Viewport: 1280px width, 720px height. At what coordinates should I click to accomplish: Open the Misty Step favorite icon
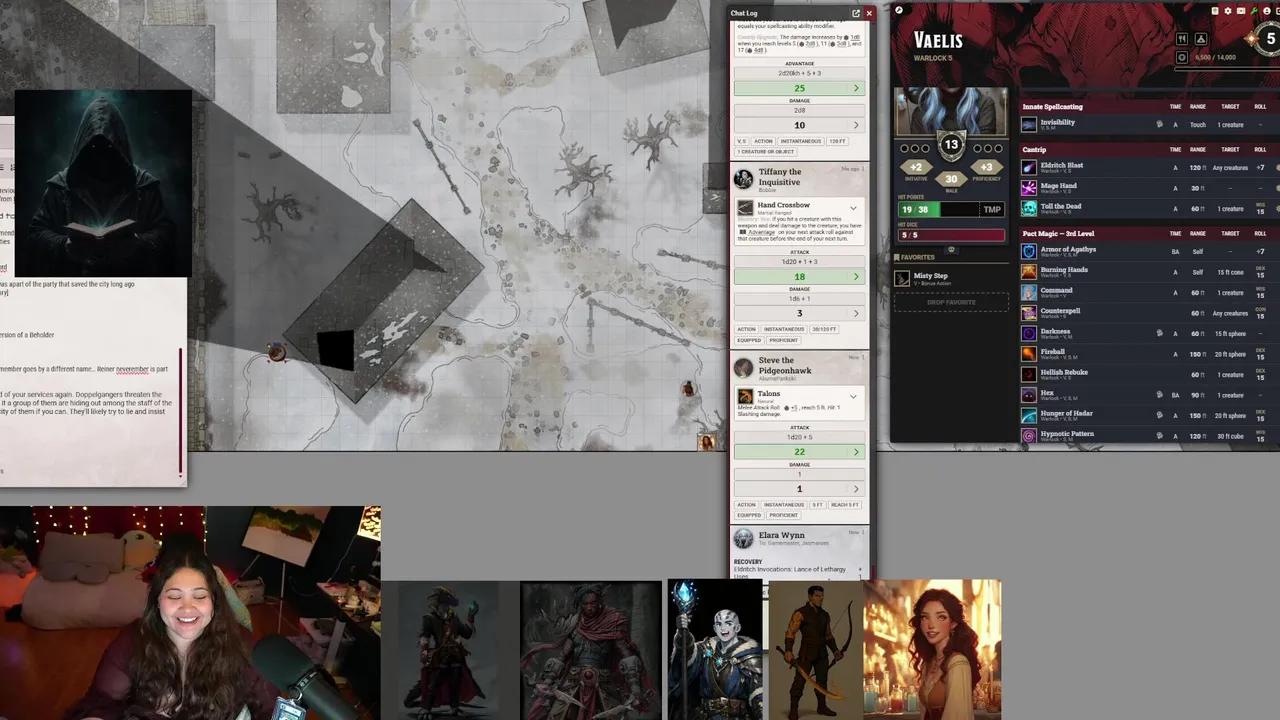(x=901, y=278)
